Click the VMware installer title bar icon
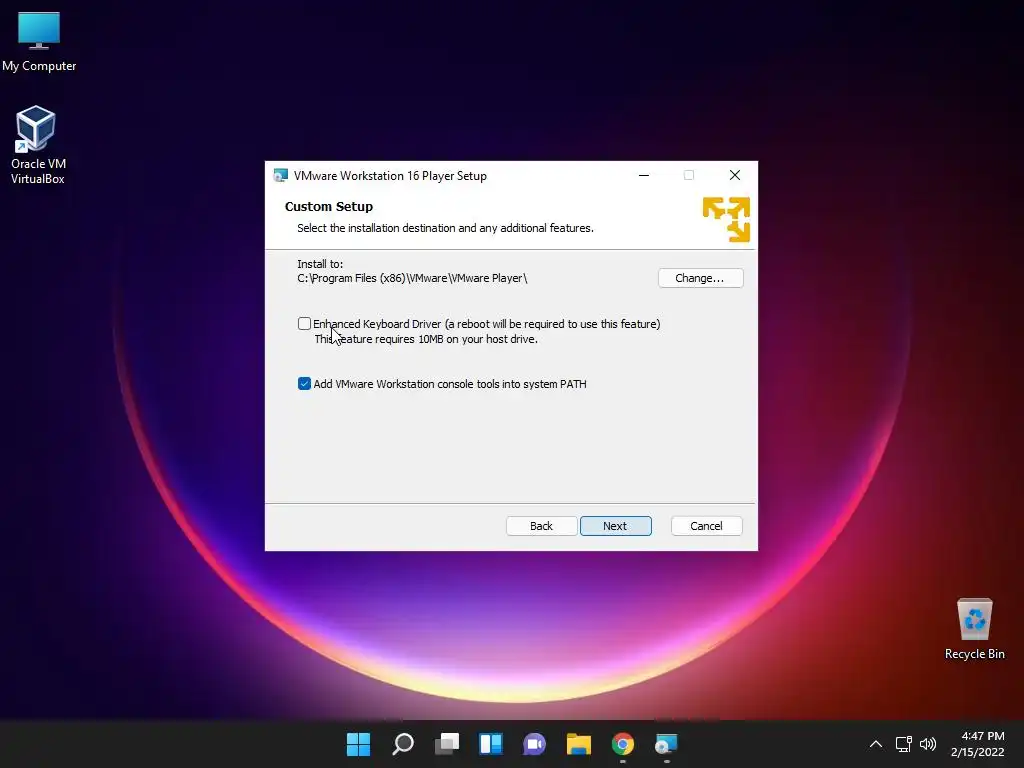The width and height of the screenshot is (1024, 768). (x=281, y=176)
